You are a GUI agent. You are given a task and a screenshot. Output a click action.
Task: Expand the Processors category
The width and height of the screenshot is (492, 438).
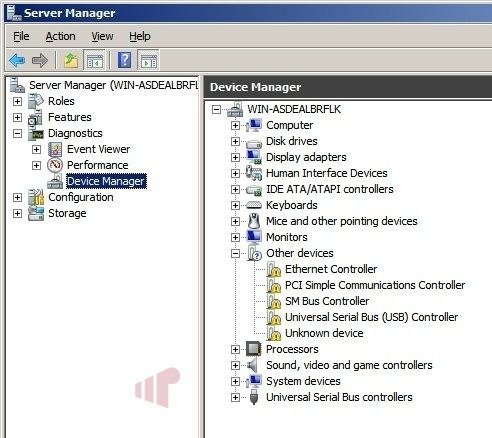pos(235,349)
